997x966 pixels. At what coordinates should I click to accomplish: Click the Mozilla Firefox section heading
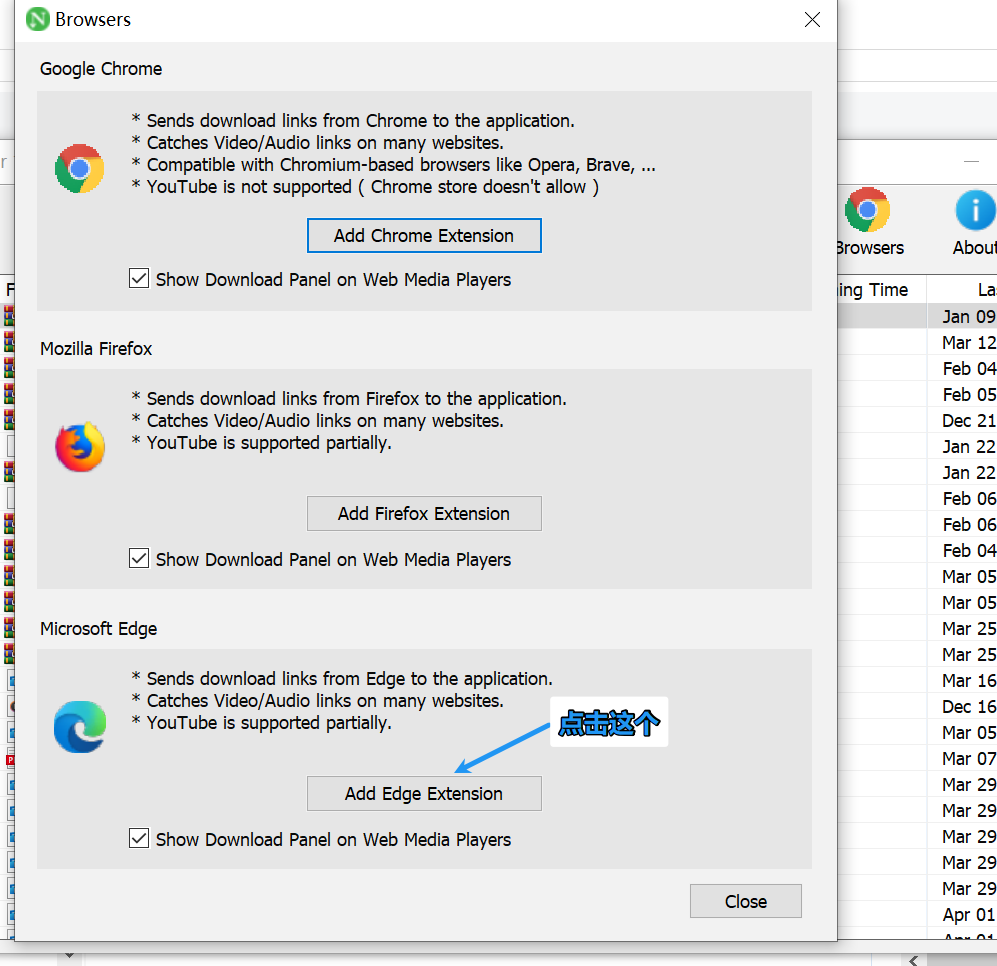(x=96, y=348)
